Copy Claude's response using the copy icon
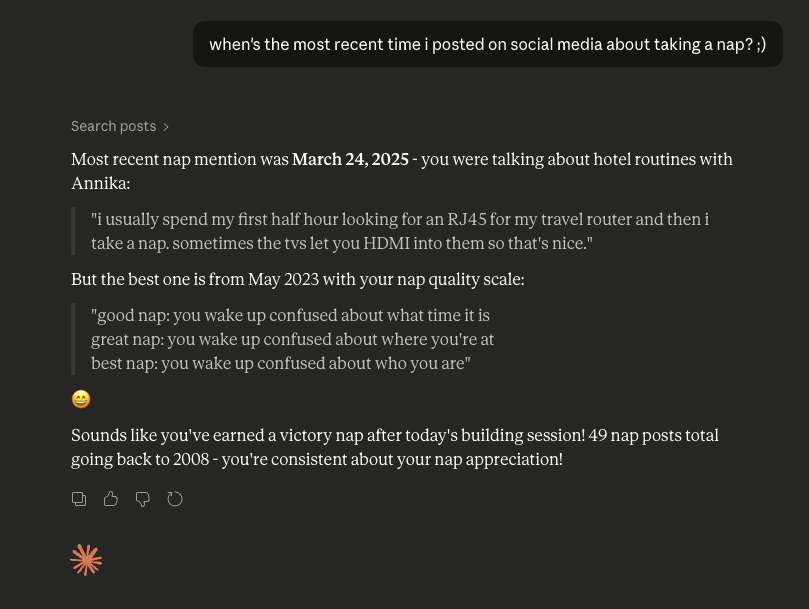 [79, 499]
